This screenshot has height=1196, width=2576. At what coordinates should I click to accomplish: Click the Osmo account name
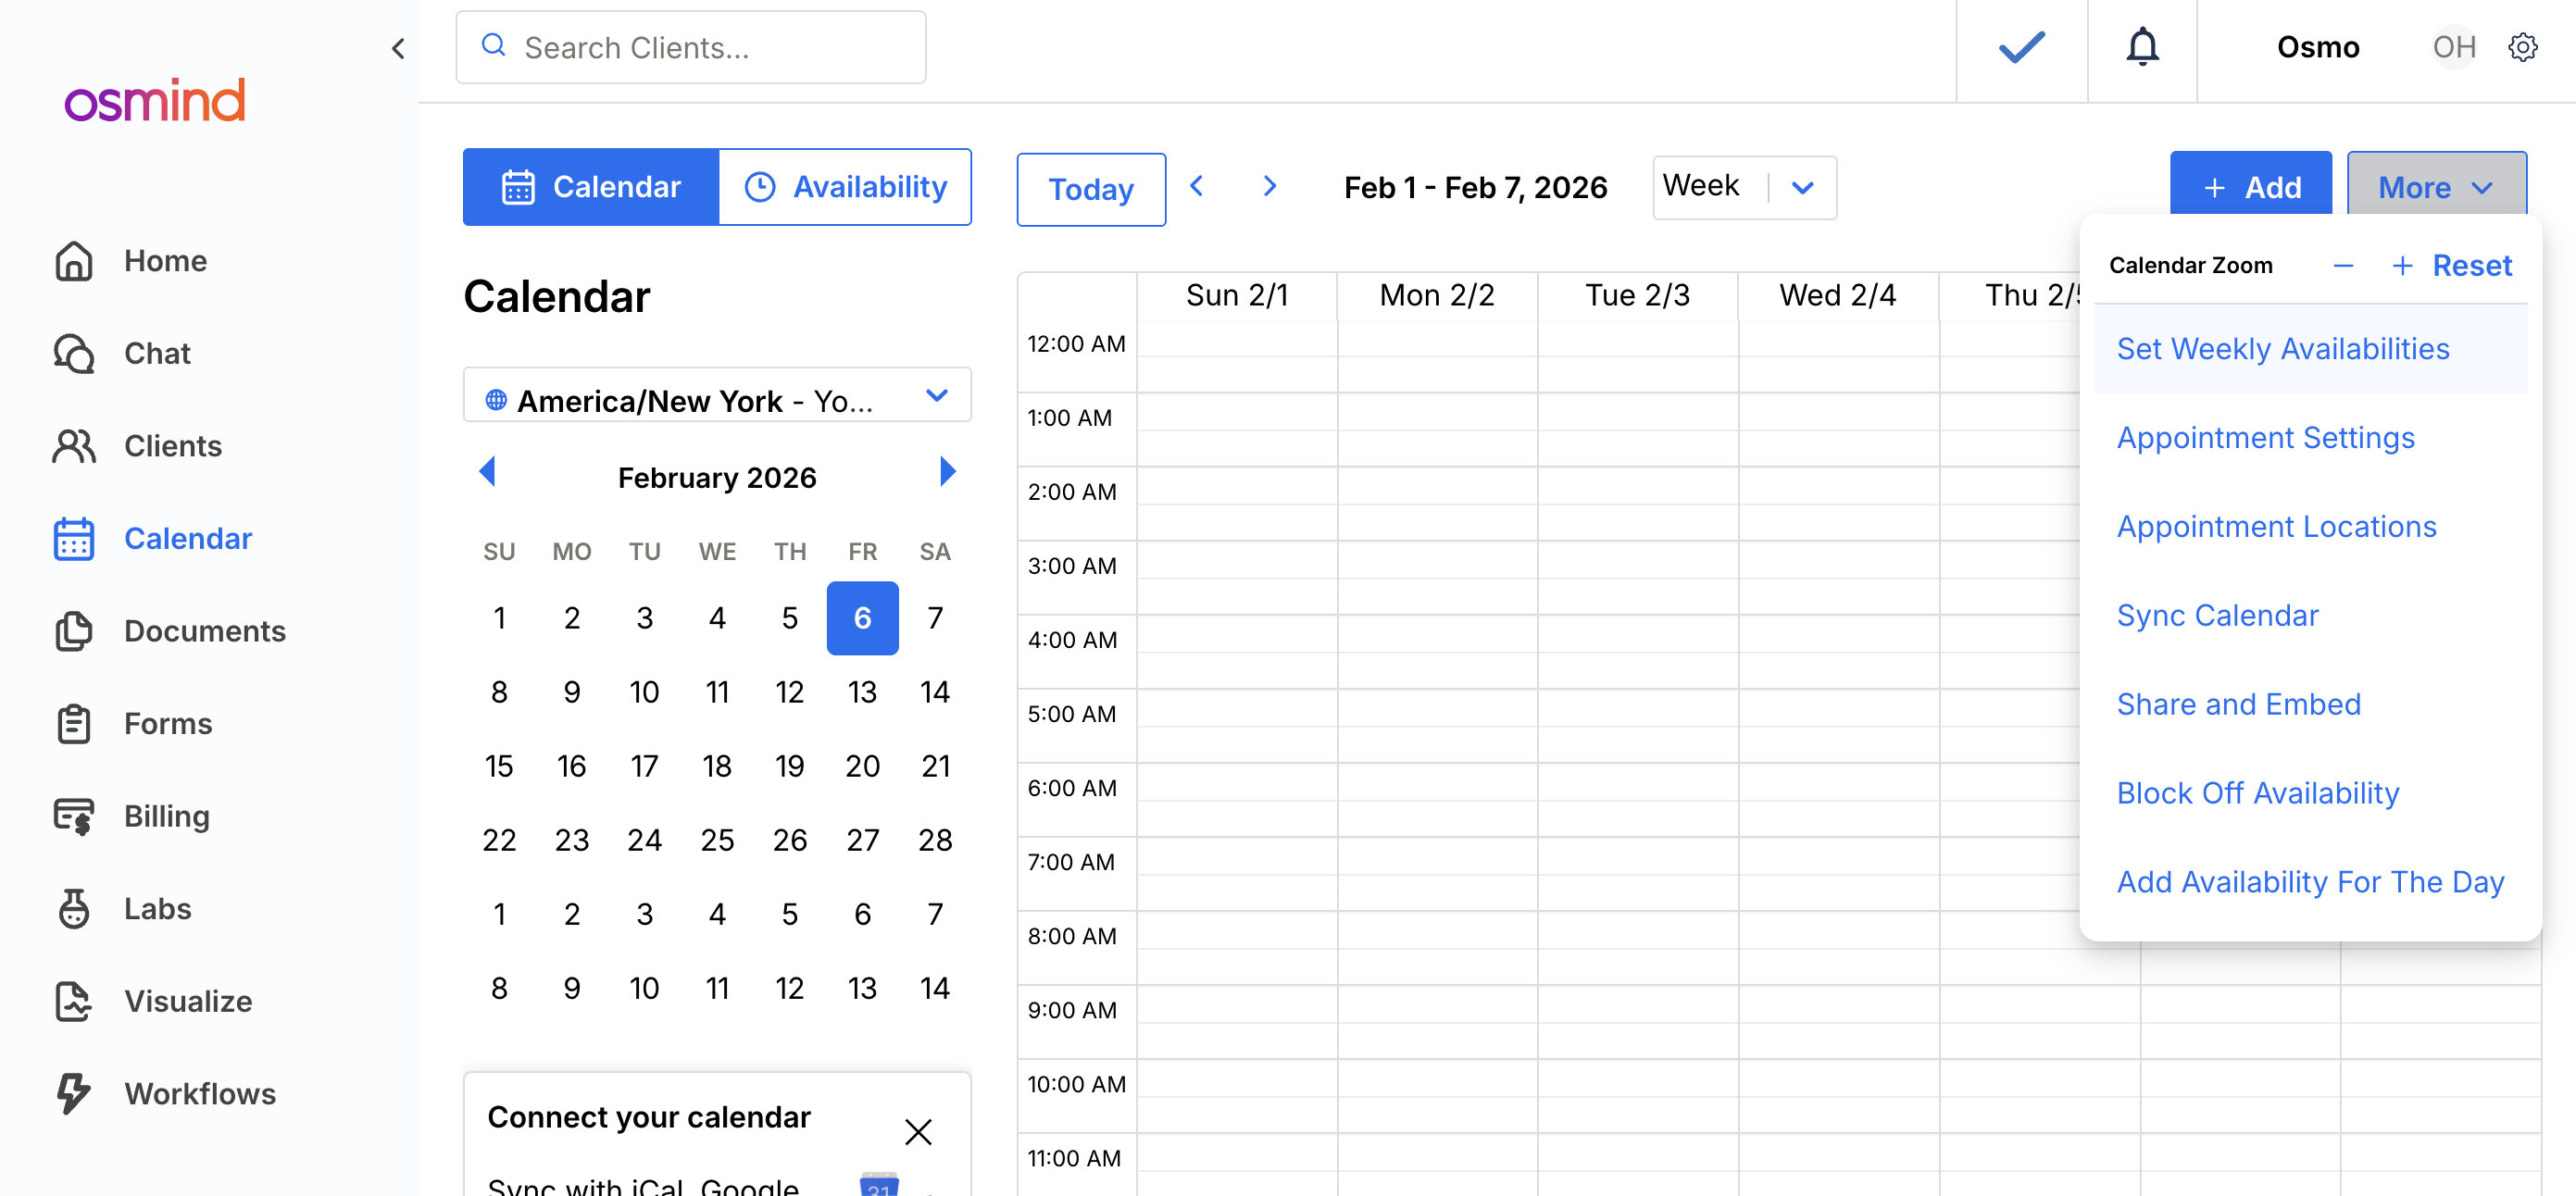[2317, 47]
